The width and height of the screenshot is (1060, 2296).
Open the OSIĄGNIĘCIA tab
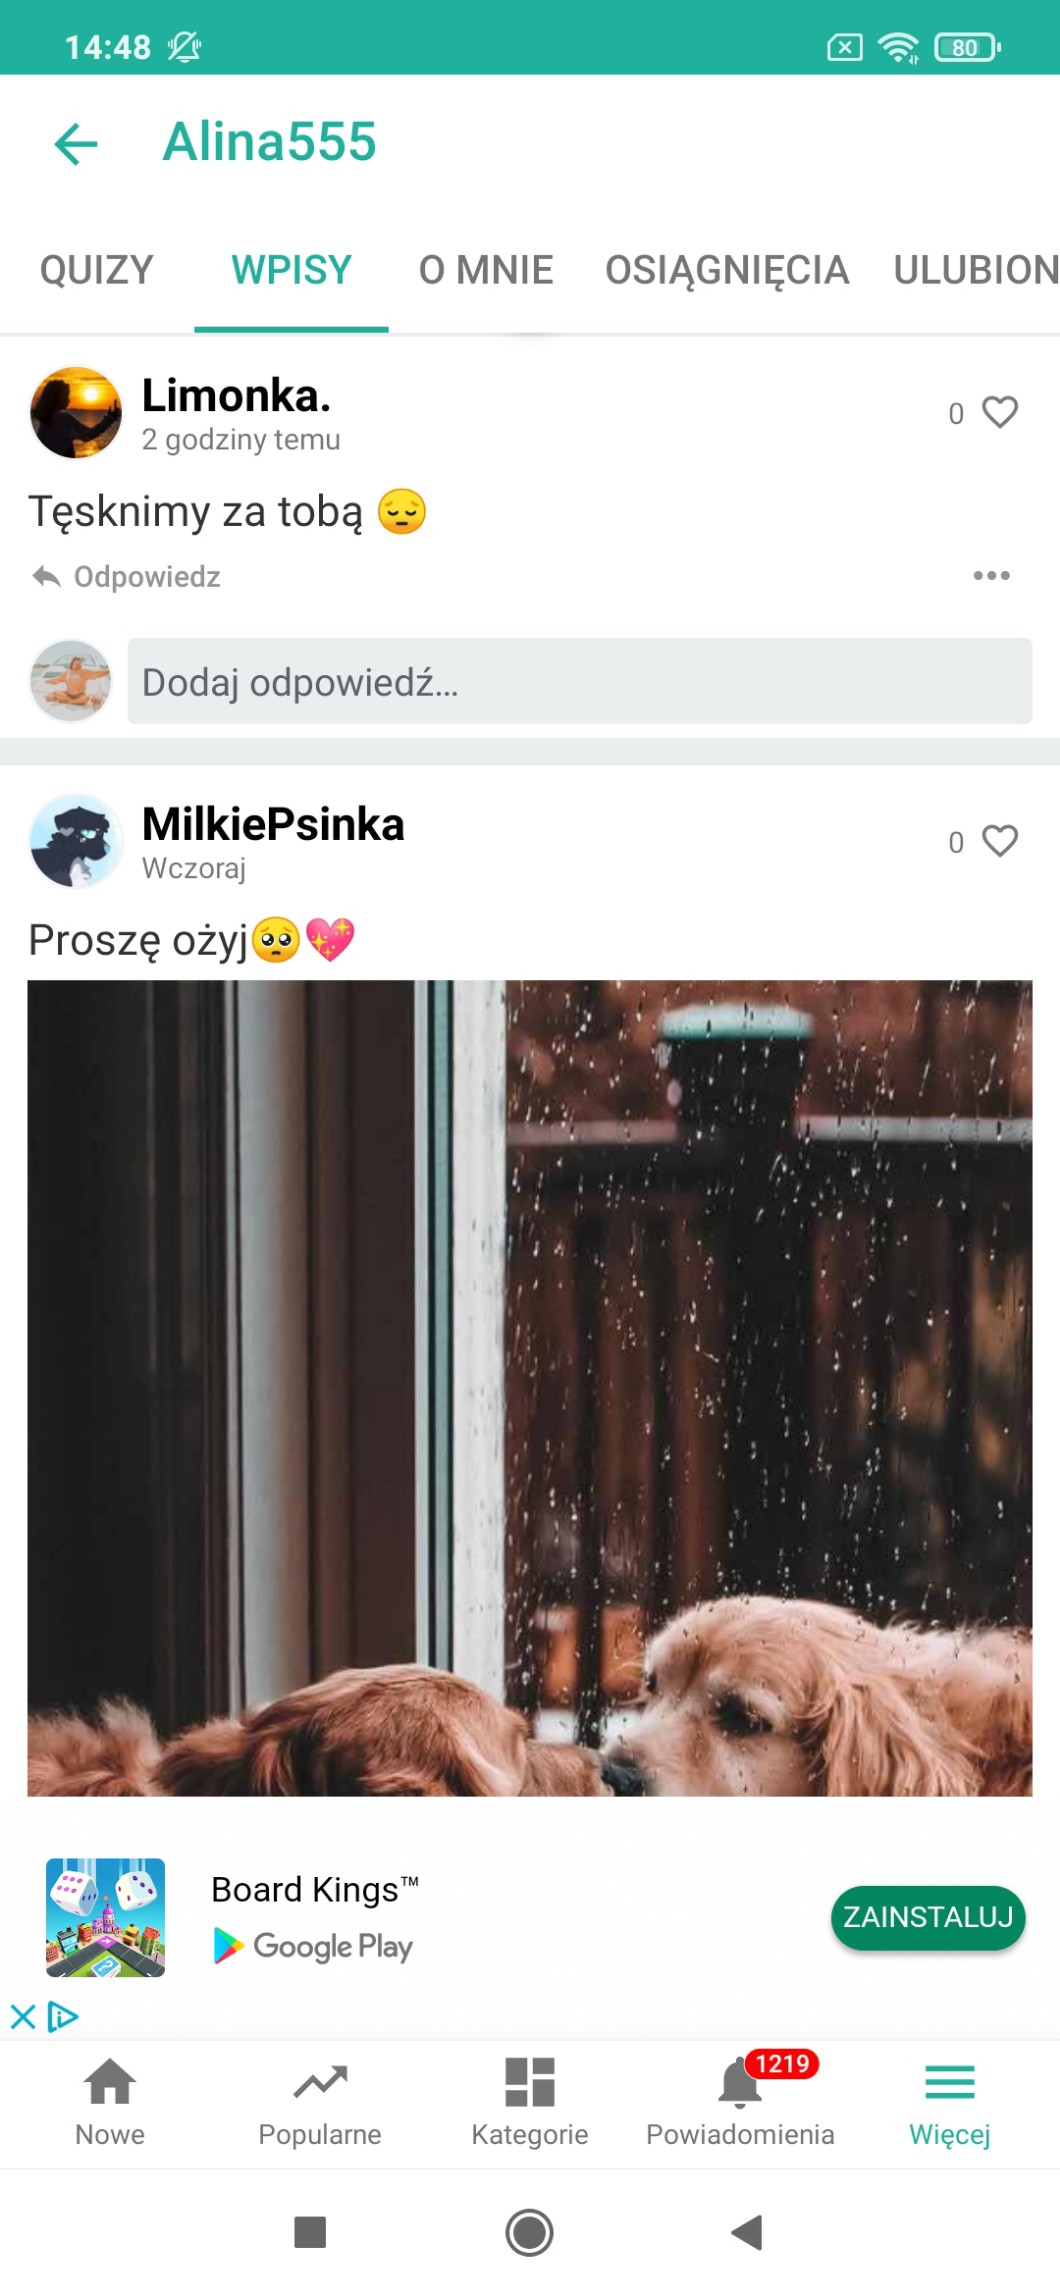(727, 271)
